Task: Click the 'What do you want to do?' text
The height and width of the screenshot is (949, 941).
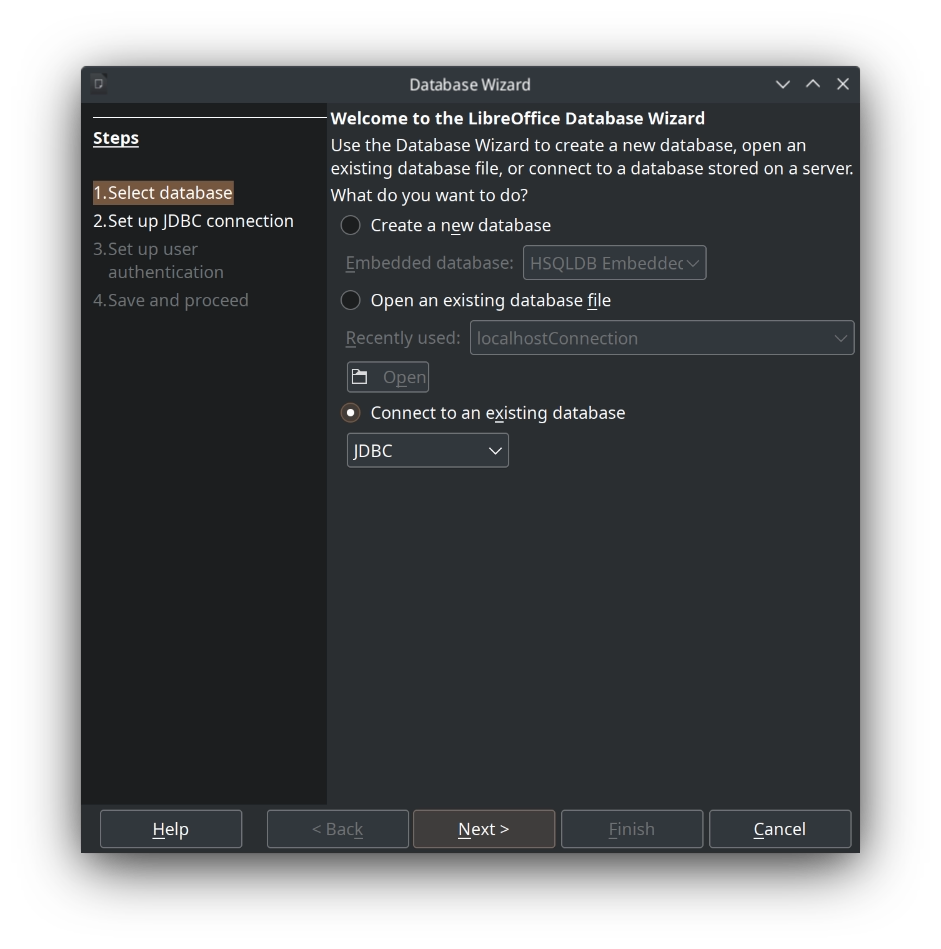Action: 429,195
